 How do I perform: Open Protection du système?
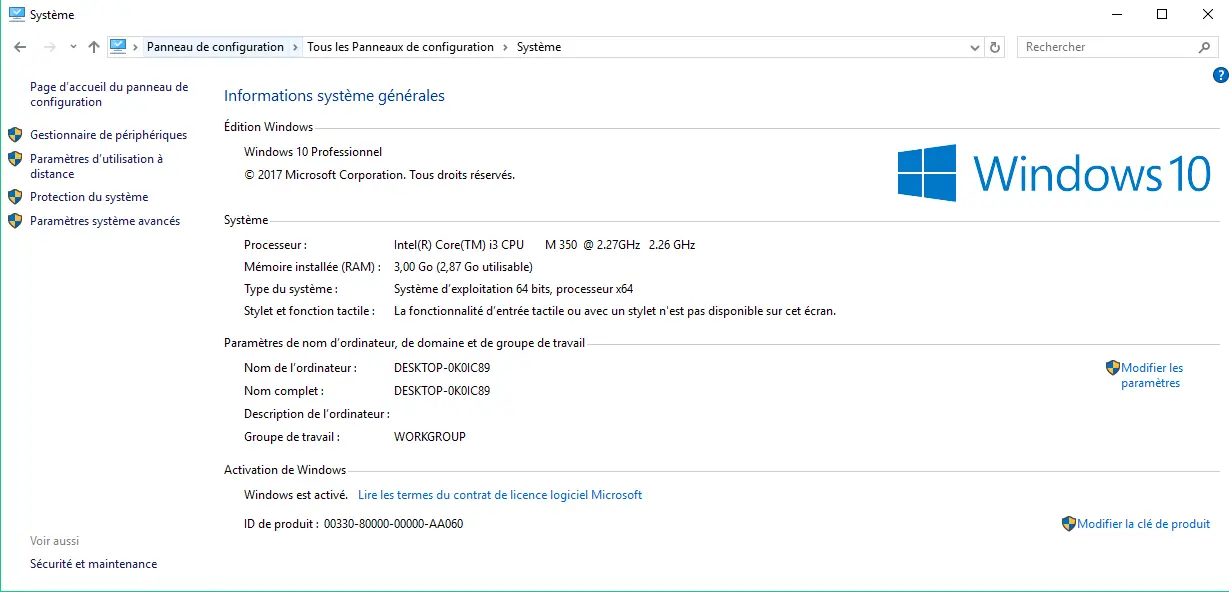[89, 197]
